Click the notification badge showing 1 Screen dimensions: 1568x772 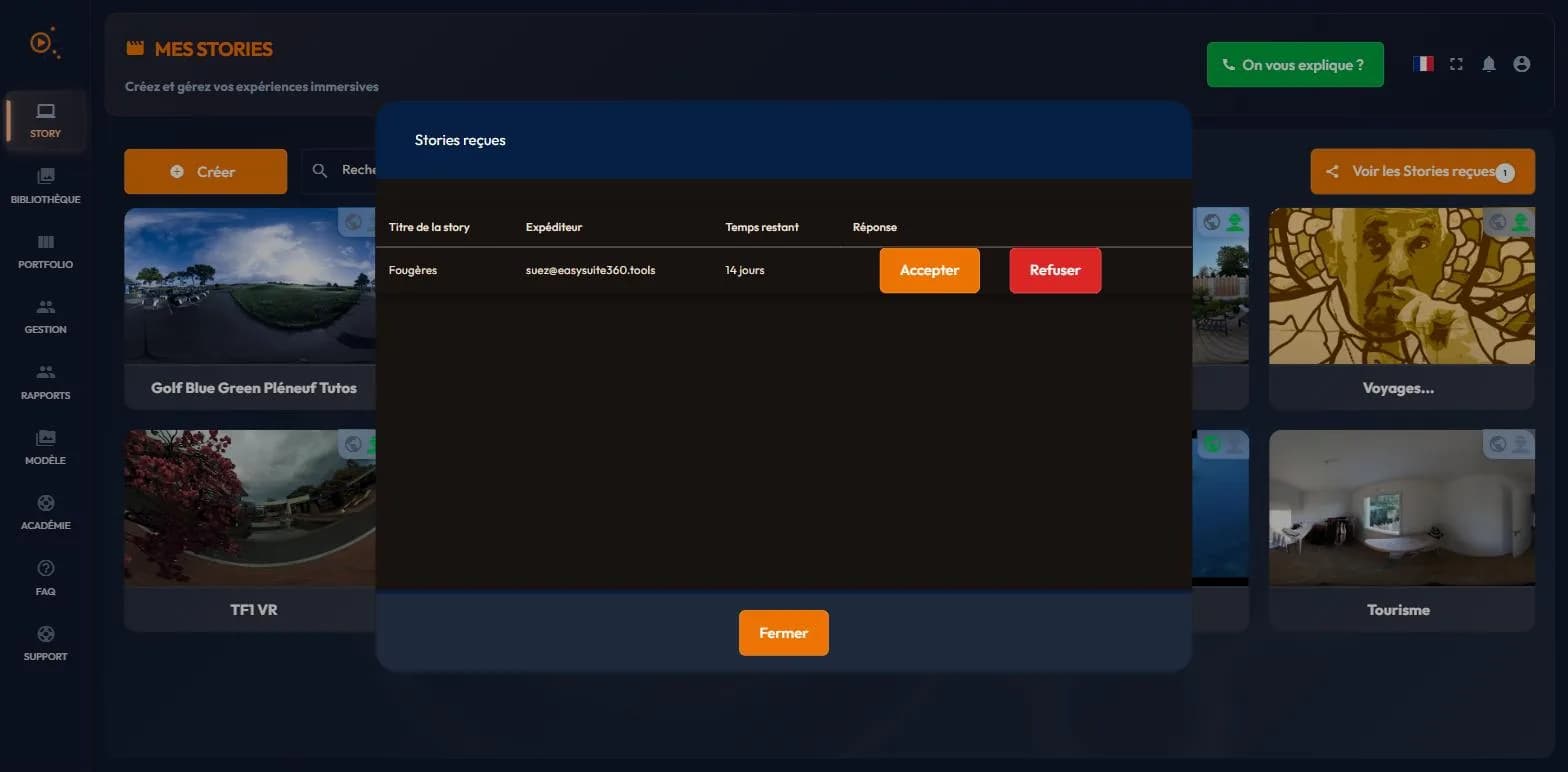1505,173
